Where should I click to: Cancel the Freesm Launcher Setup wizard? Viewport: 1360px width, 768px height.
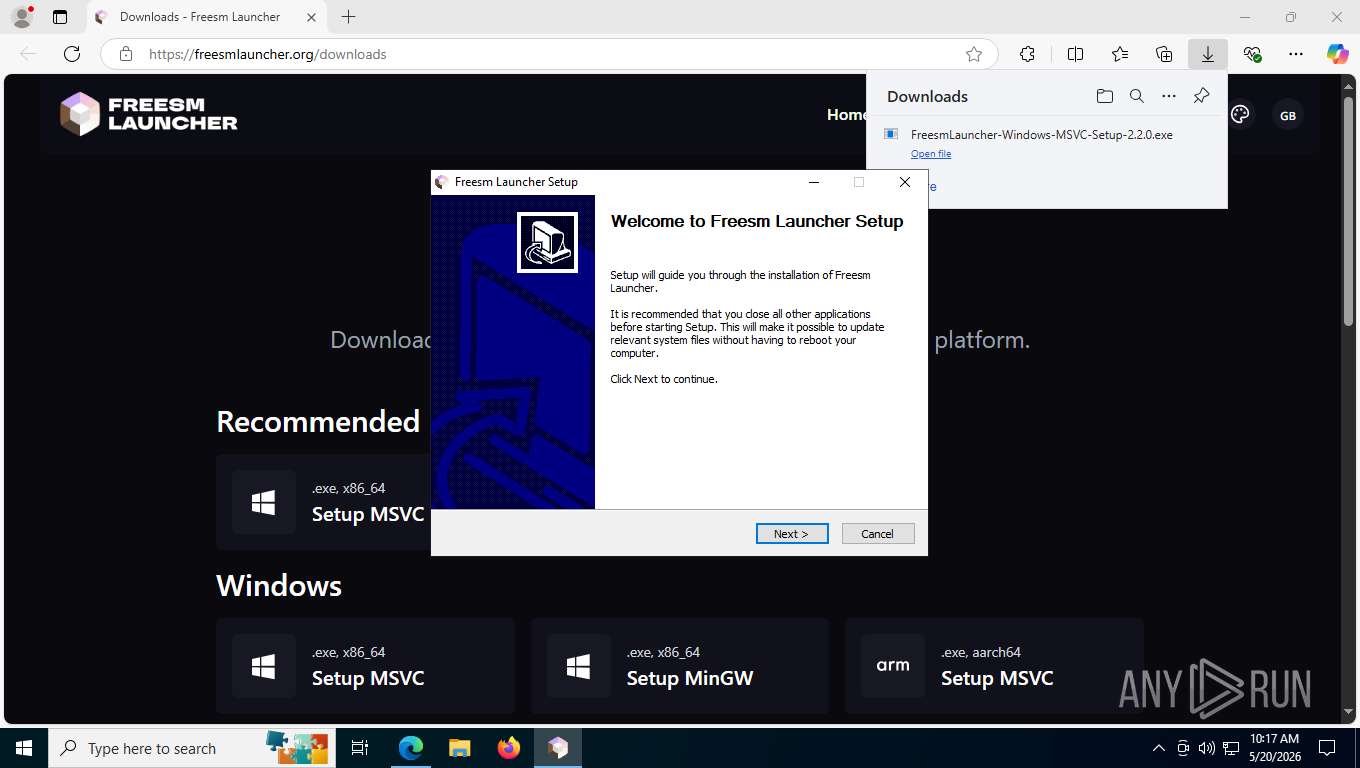click(x=878, y=534)
